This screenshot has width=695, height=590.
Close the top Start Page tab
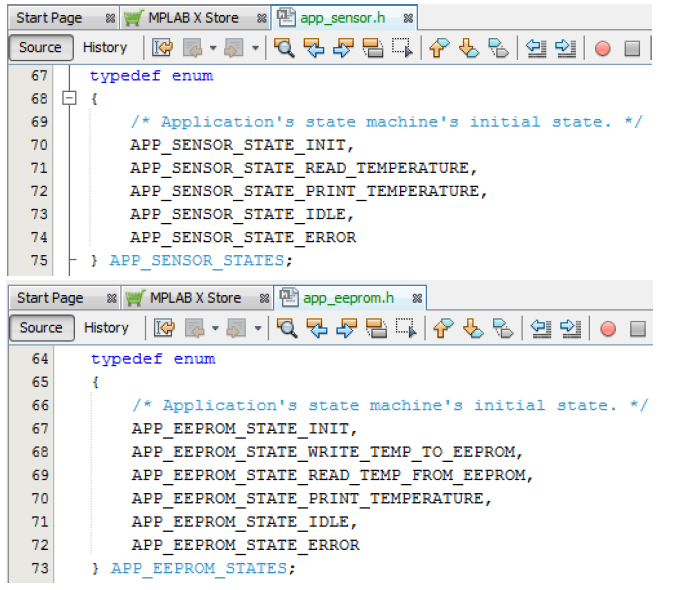click(110, 19)
